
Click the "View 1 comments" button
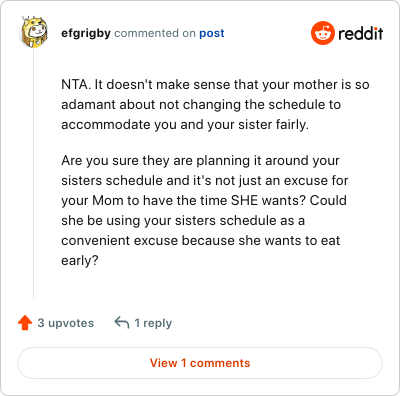(x=200, y=363)
